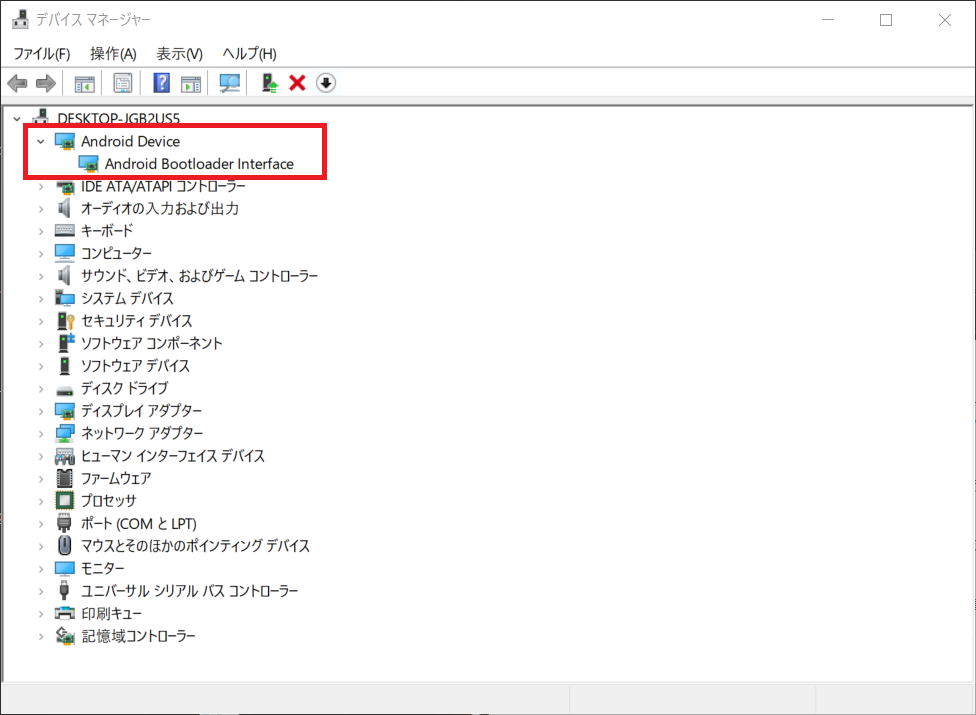
Task: Scan for hardware changes via monitor icon
Action: point(230,83)
